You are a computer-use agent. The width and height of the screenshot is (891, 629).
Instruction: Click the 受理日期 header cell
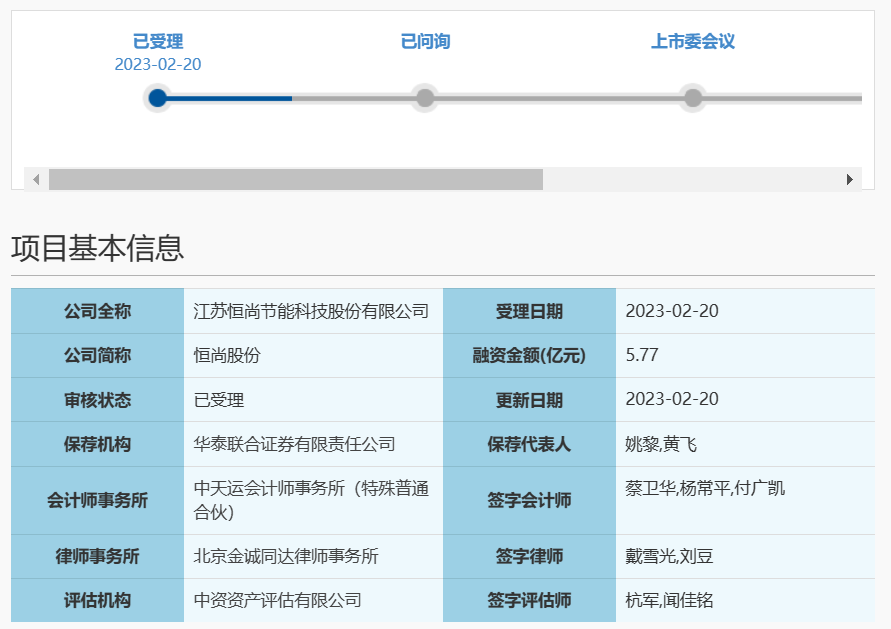(x=529, y=311)
